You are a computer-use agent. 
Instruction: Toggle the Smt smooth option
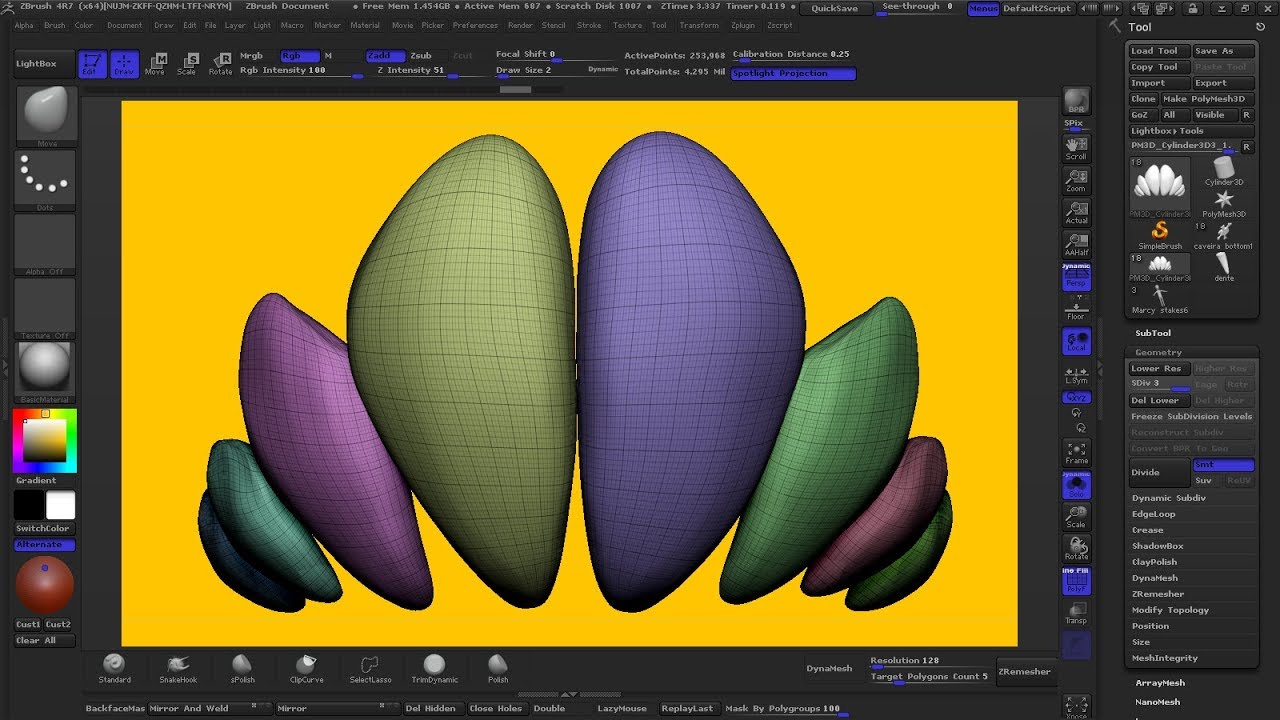pyautogui.click(x=1224, y=465)
